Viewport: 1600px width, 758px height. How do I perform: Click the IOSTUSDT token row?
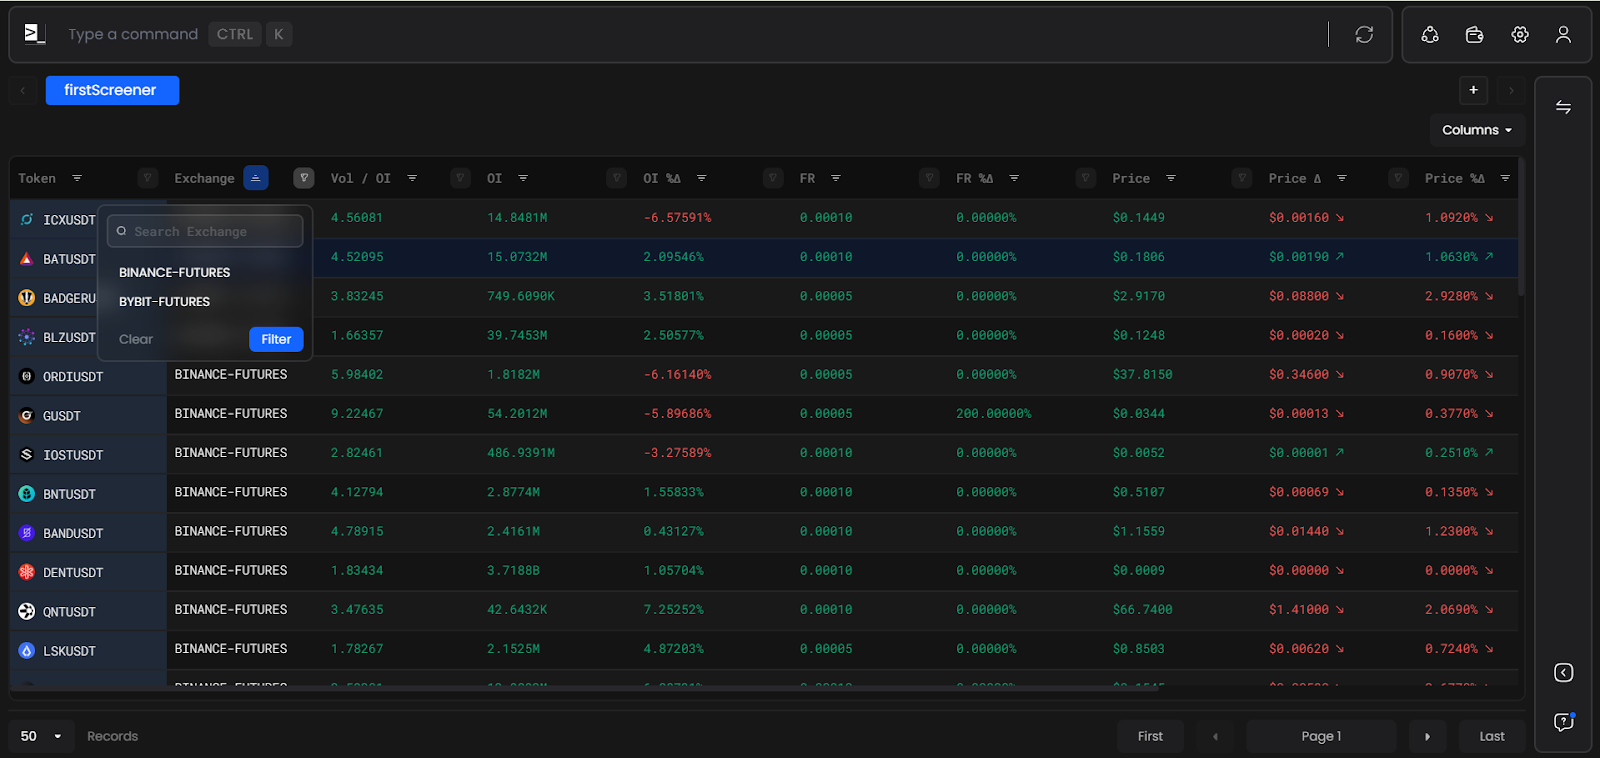[764, 454]
